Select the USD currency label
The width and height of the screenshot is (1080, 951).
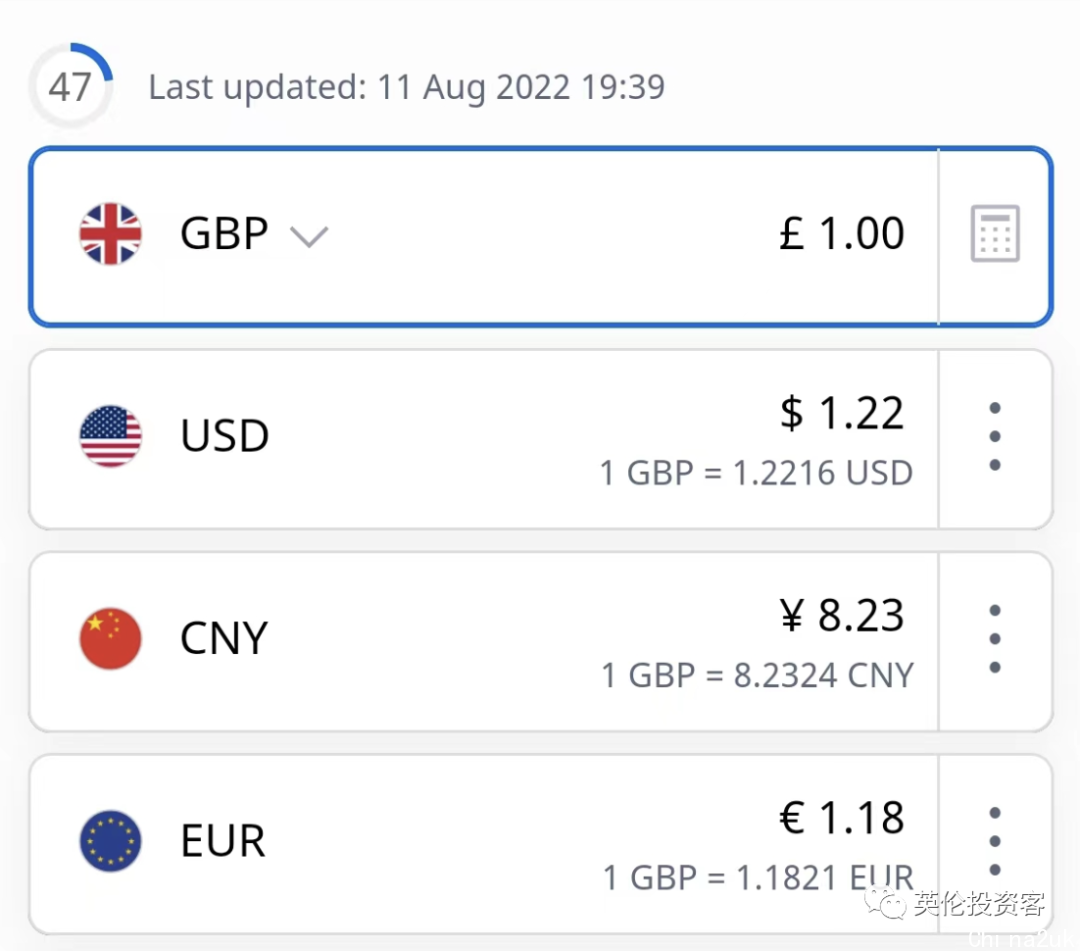click(225, 436)
